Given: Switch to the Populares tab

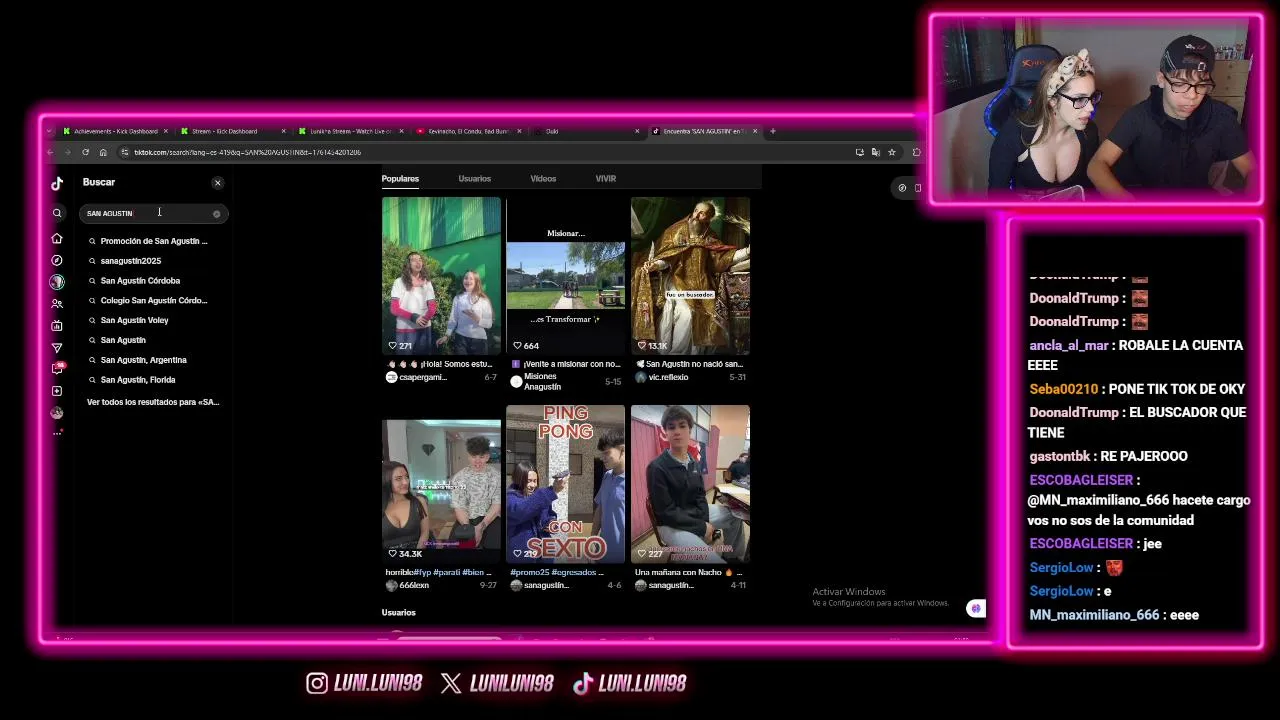Looking at the screenshot, I should coord(400,179).
